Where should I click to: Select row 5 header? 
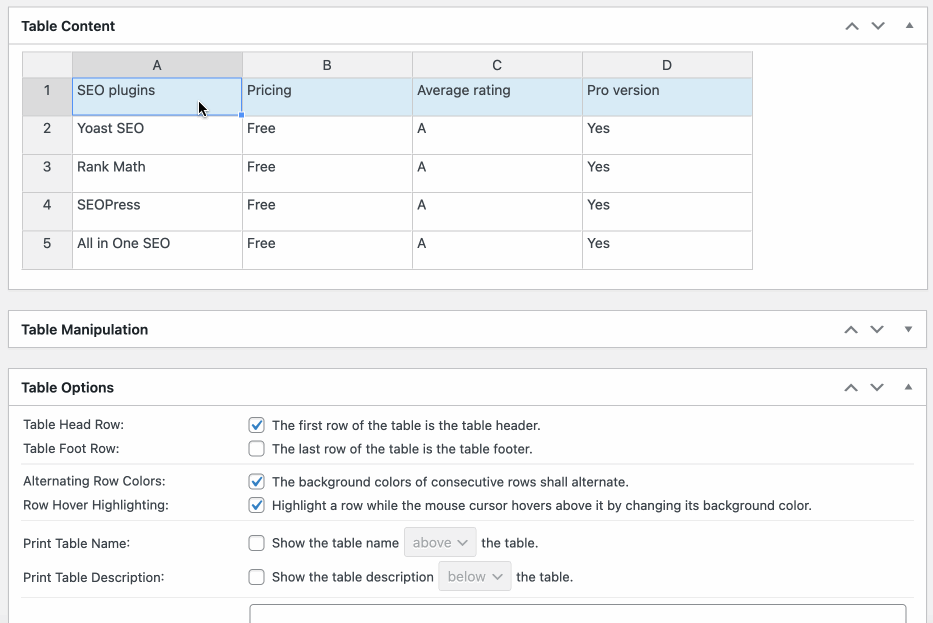(47, 250)
